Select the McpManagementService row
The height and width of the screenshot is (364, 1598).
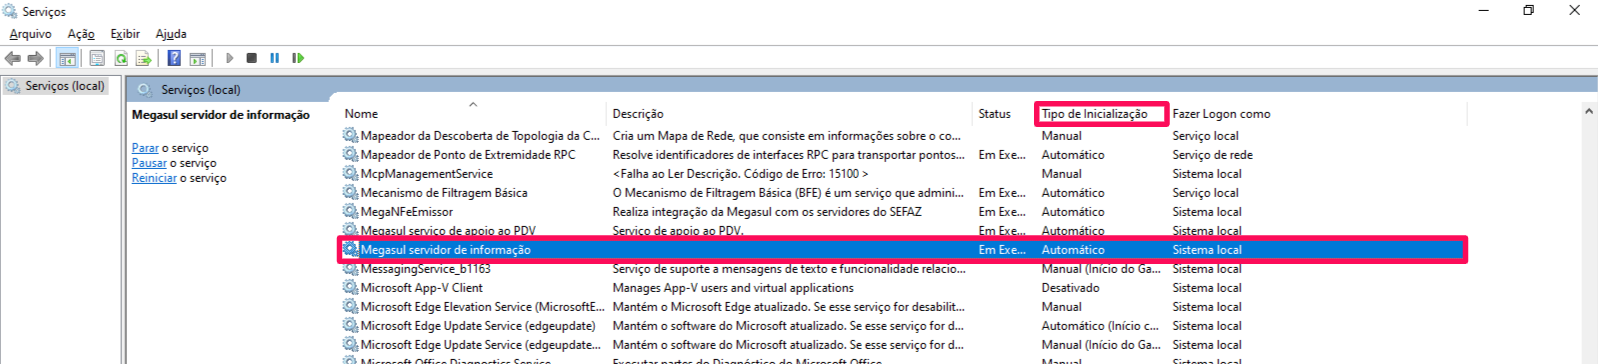point(426,174)
